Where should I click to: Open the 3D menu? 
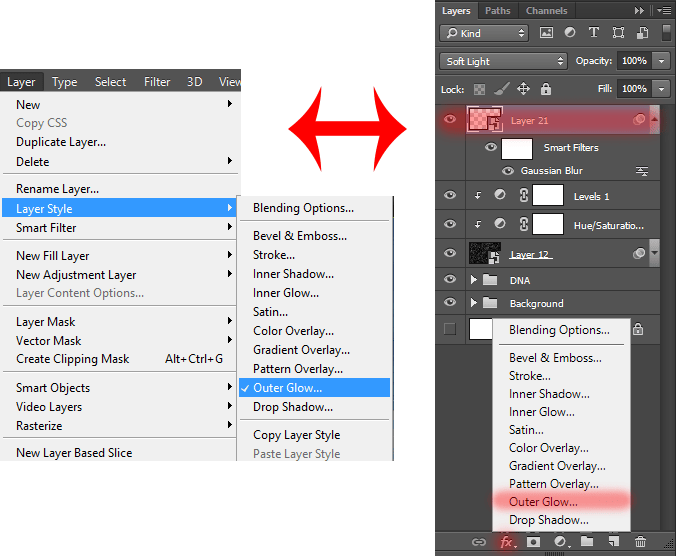pyautogui.click(x=194, y=82)
